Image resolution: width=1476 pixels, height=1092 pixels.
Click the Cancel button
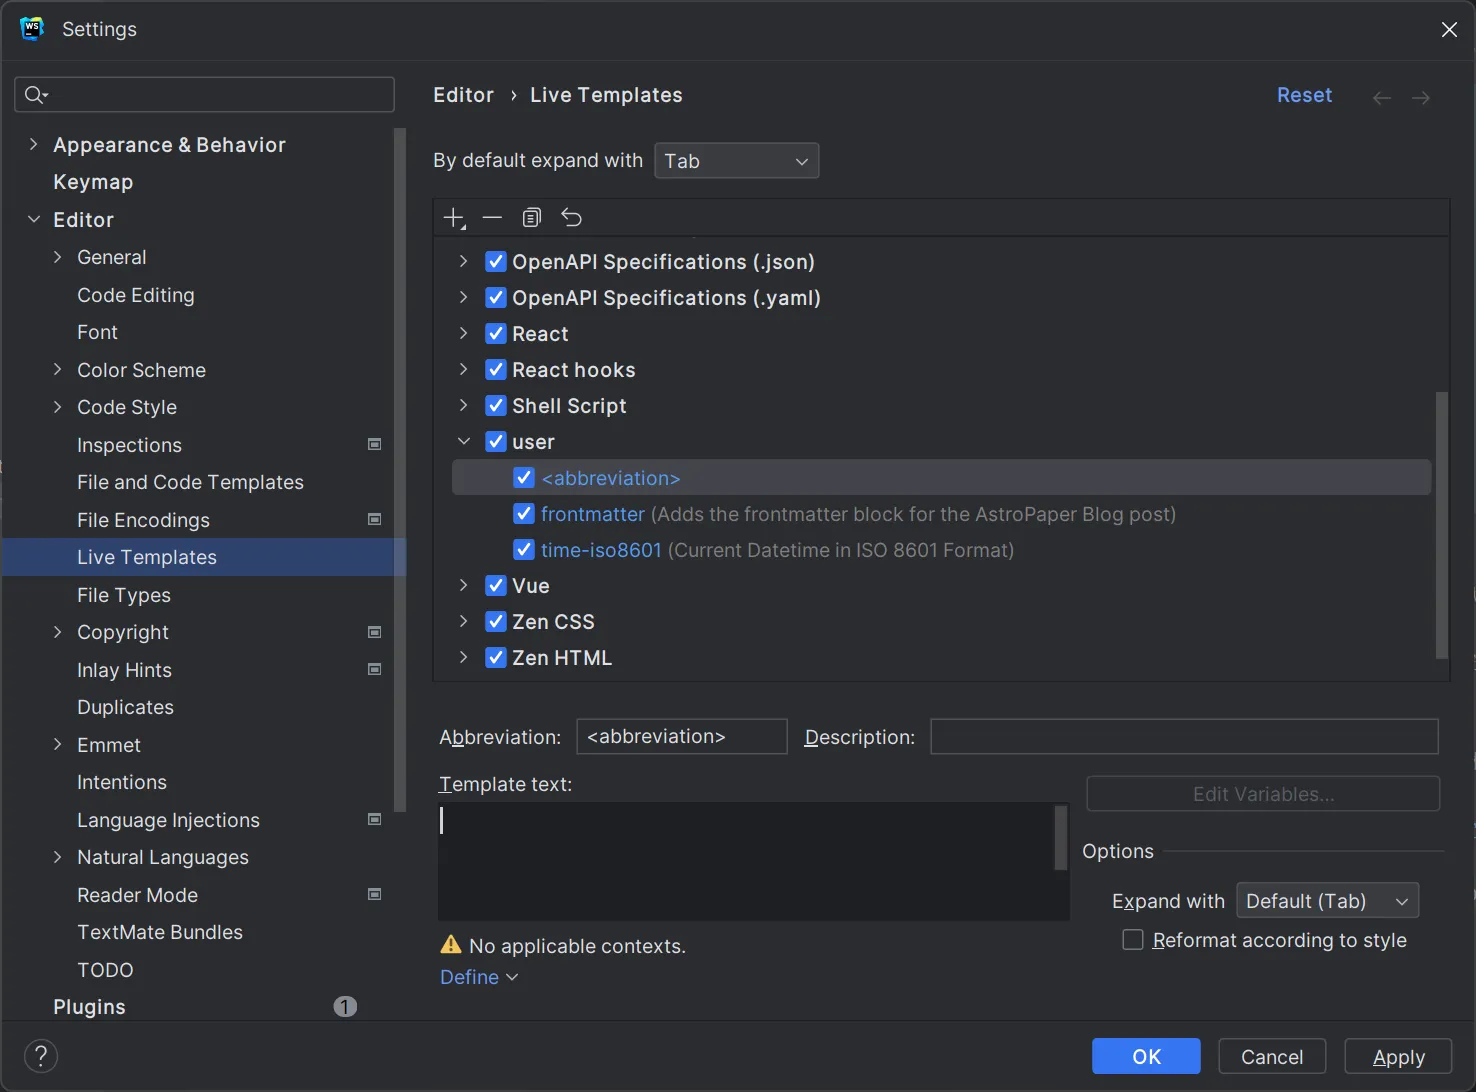point(1272,1056)
